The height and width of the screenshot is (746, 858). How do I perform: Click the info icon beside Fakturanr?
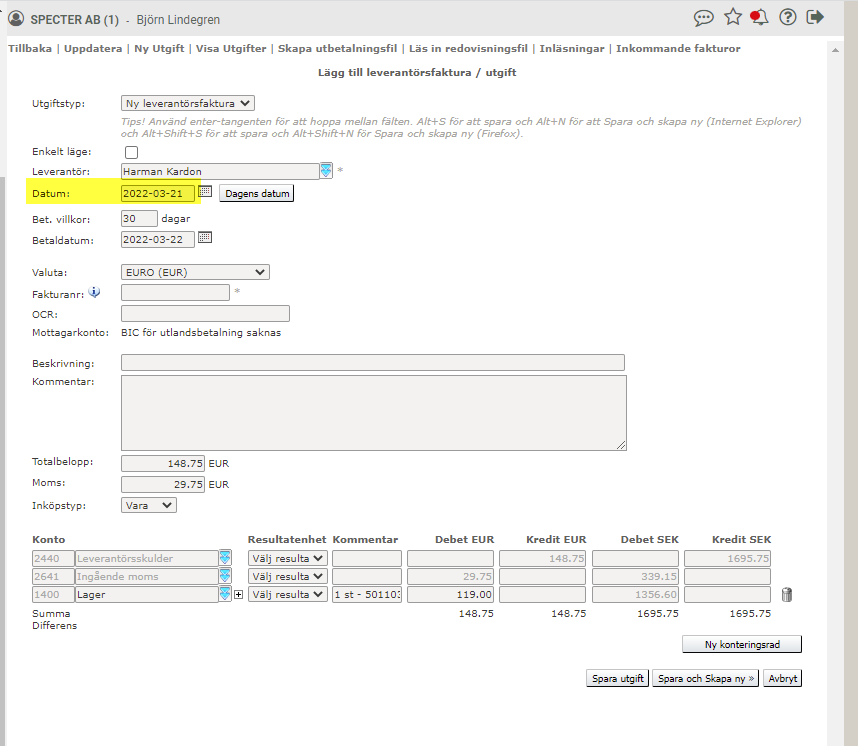pyautogui.click(x=94, y=292)
